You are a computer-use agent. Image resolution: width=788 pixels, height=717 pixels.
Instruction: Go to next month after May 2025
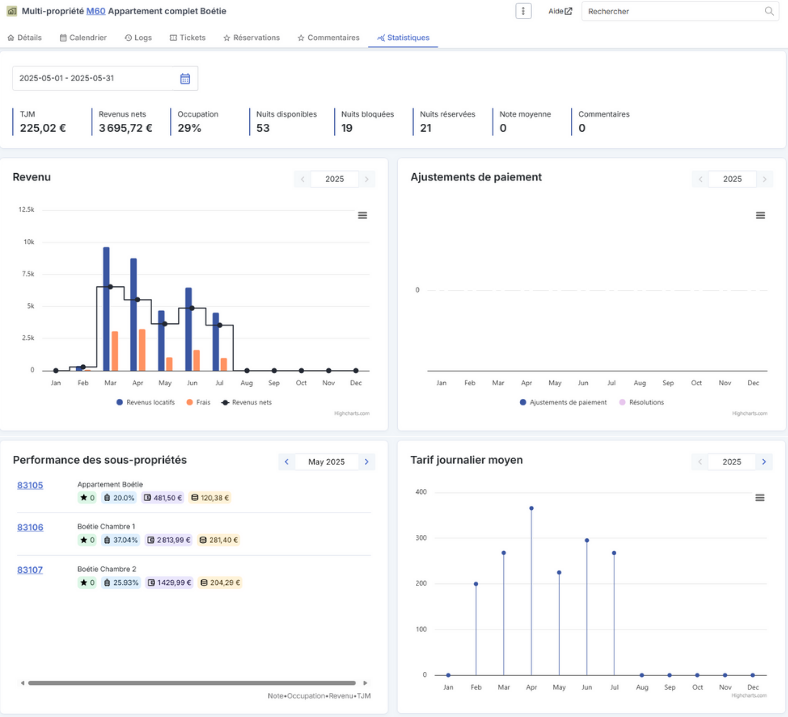(x=366, y=462)
